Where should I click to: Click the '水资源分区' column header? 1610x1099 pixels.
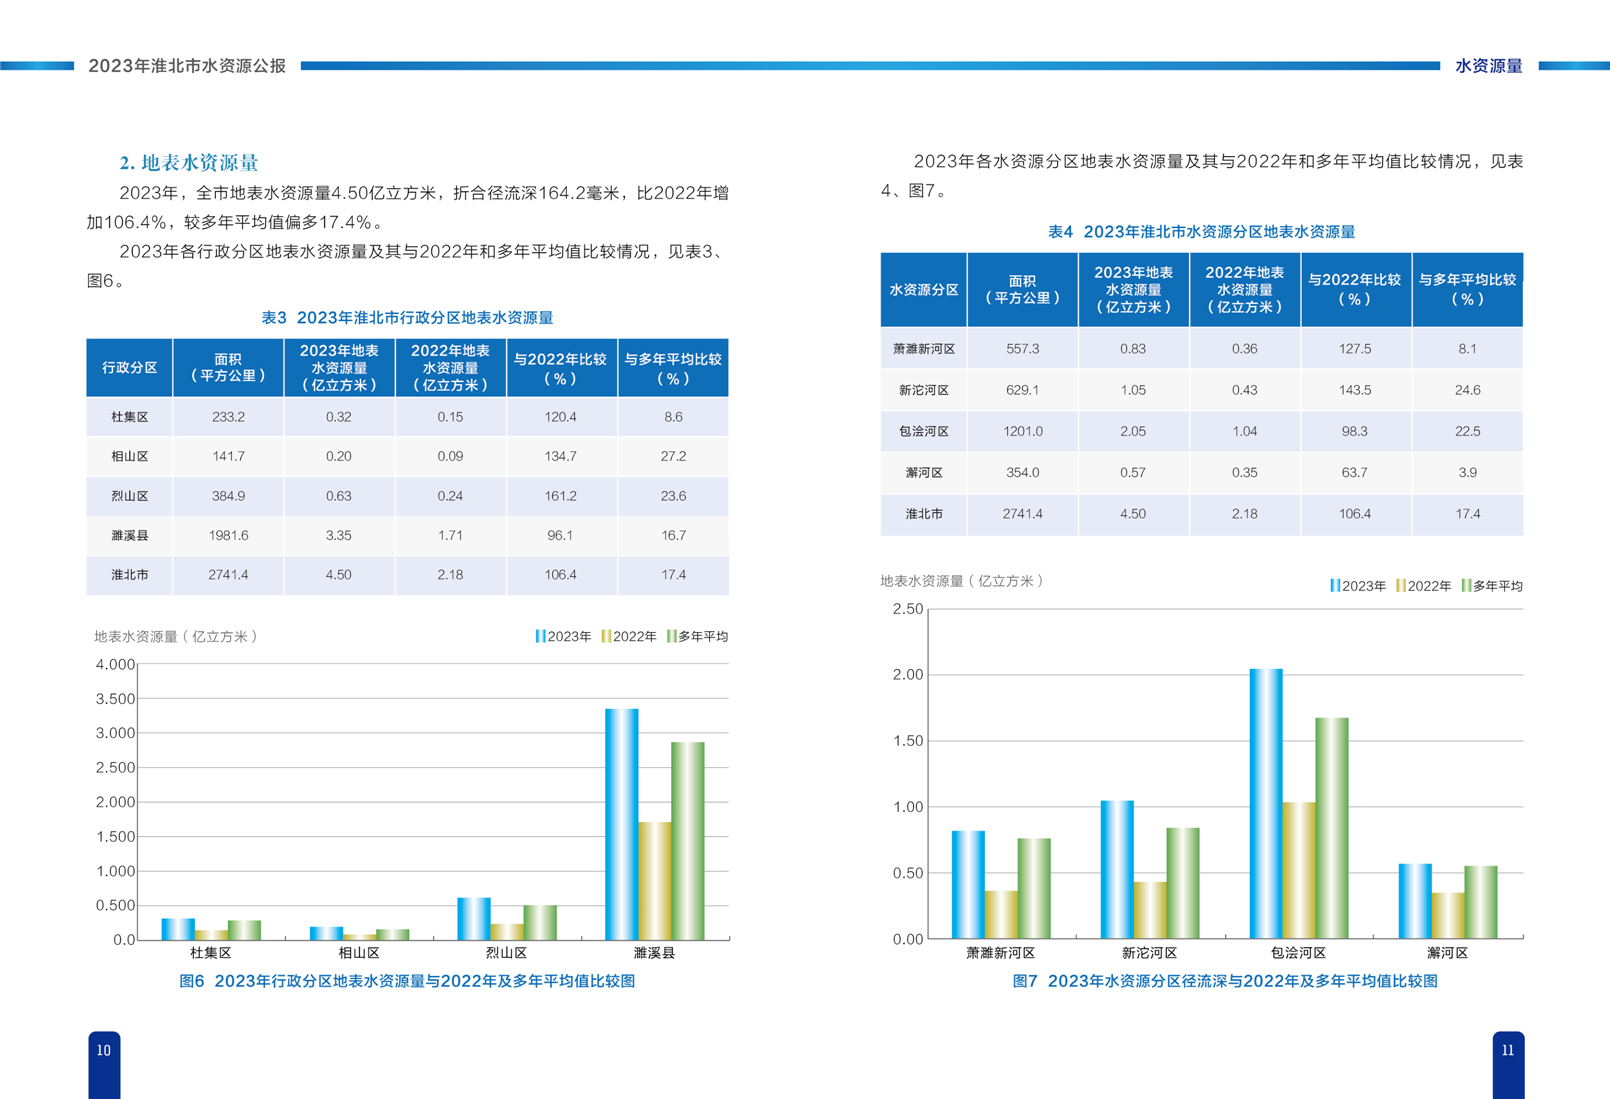click(x=924, y=290)
